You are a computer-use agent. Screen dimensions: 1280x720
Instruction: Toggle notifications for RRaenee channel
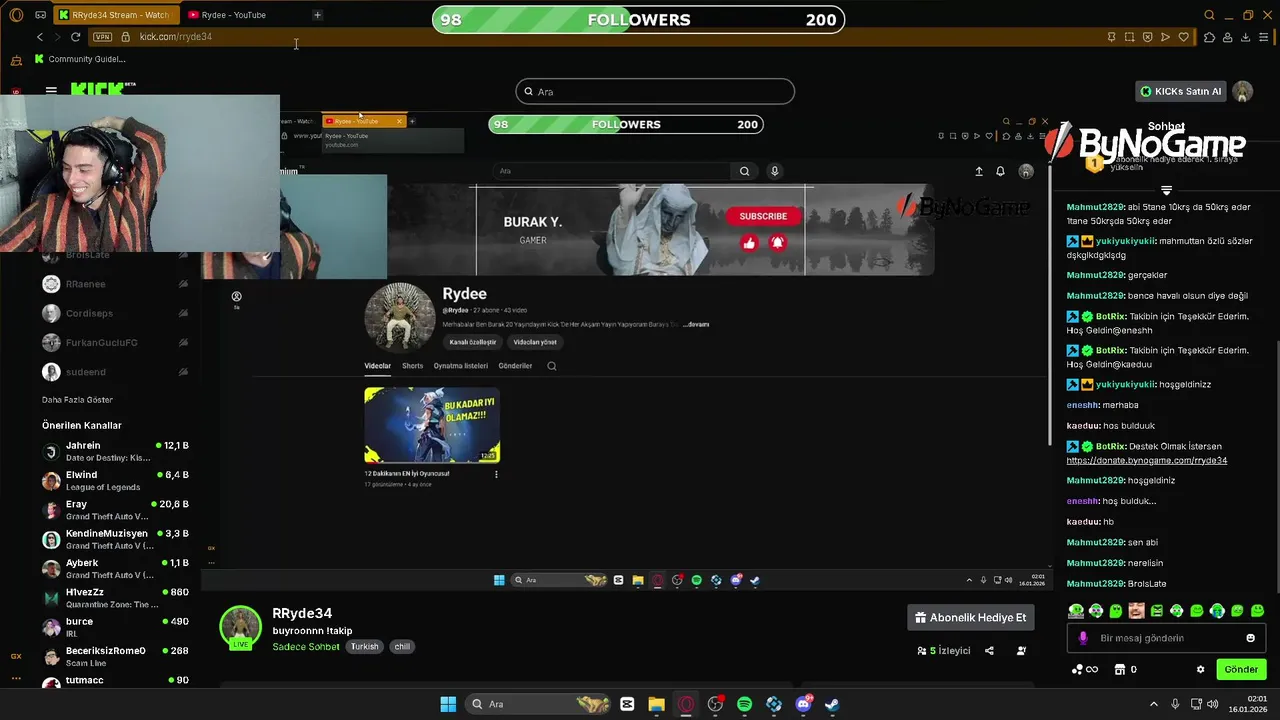click(x=183, y=284)
